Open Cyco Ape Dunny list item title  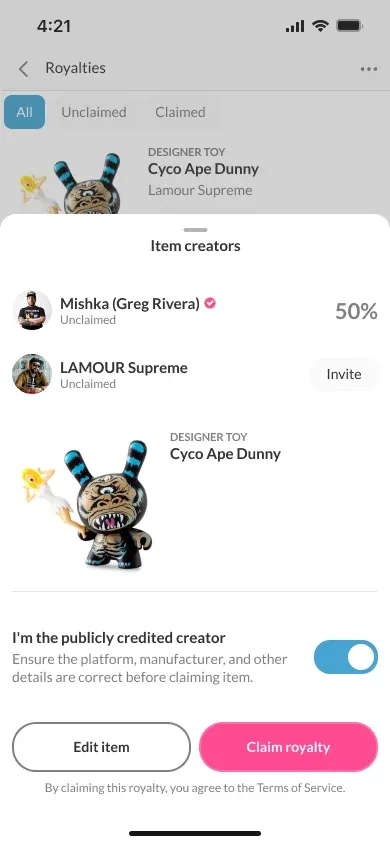pyautogui.click(x=203, y=169)
